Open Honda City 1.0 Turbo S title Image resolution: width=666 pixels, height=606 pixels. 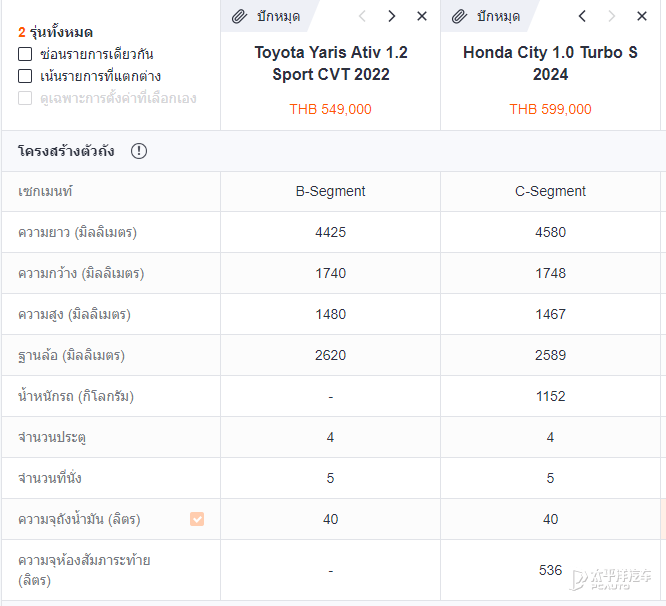coord(550,63)
